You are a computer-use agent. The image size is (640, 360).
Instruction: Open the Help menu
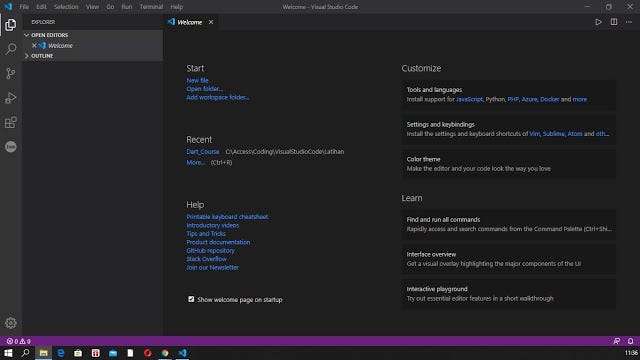point(176,7)
